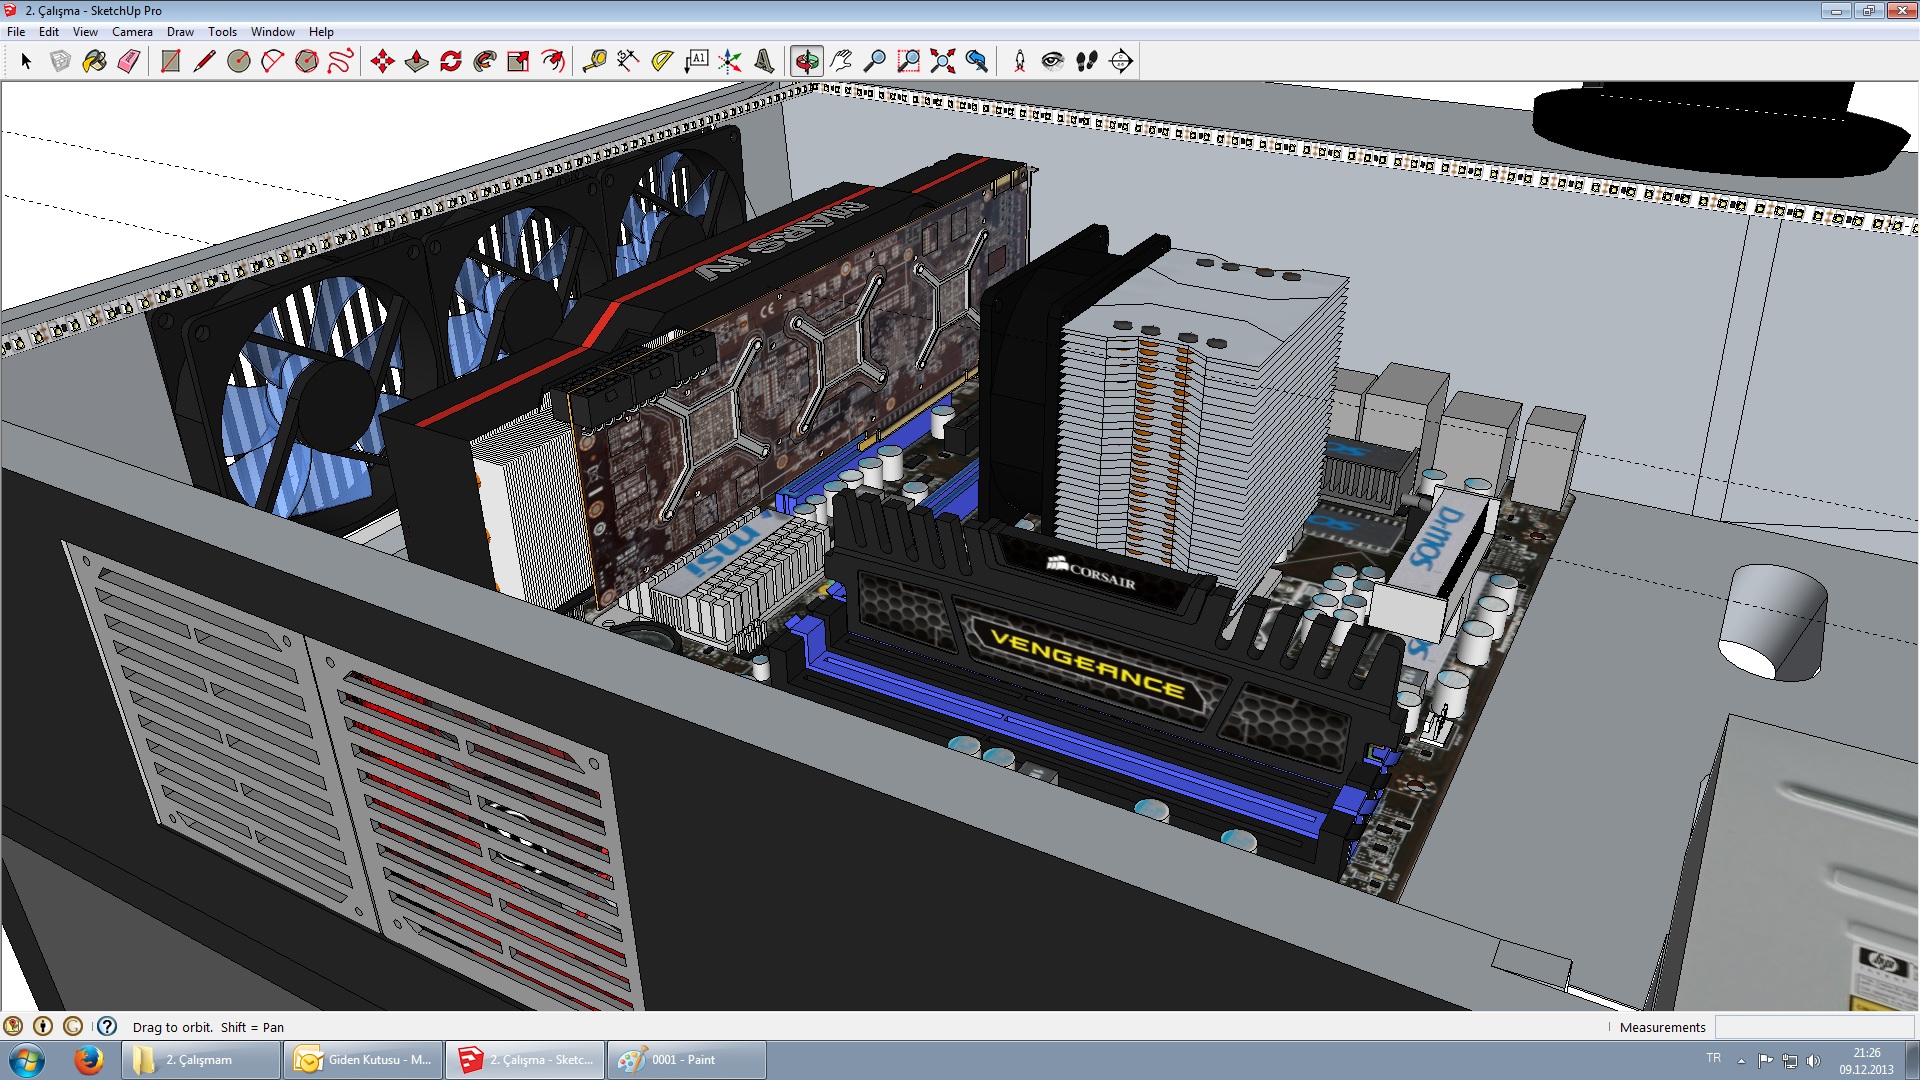Select the 3D Text tool

(765, 61)
